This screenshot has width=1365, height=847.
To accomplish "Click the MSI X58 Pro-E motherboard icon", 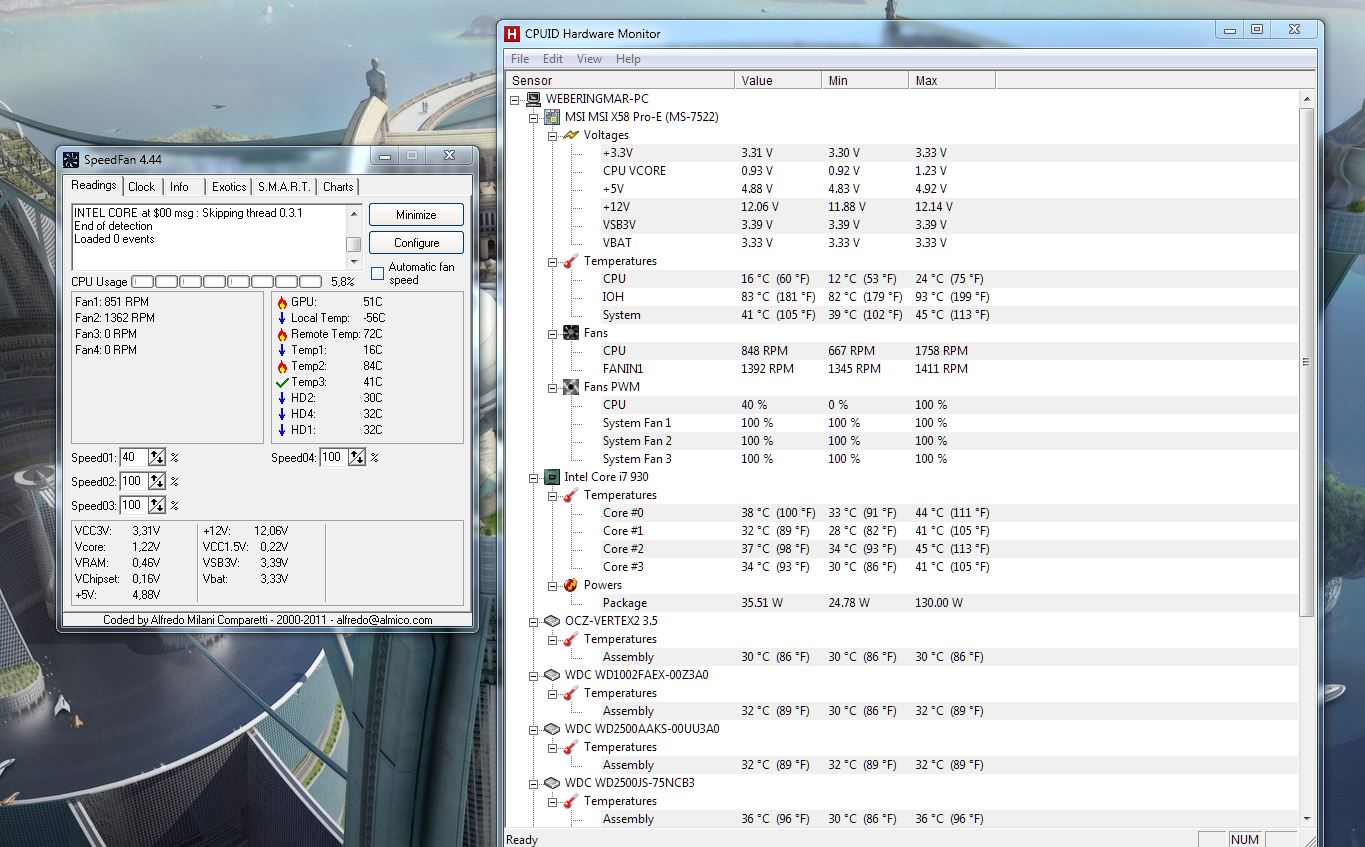I will [x=552, y=117].
